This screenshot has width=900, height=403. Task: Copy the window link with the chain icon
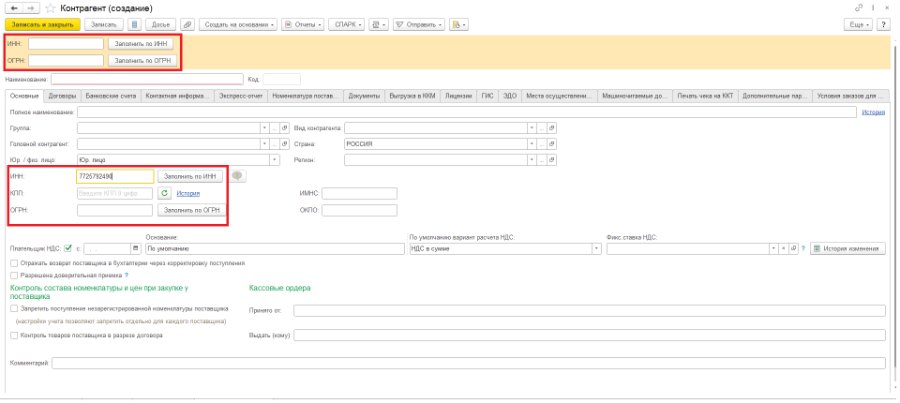pos(859,8)
